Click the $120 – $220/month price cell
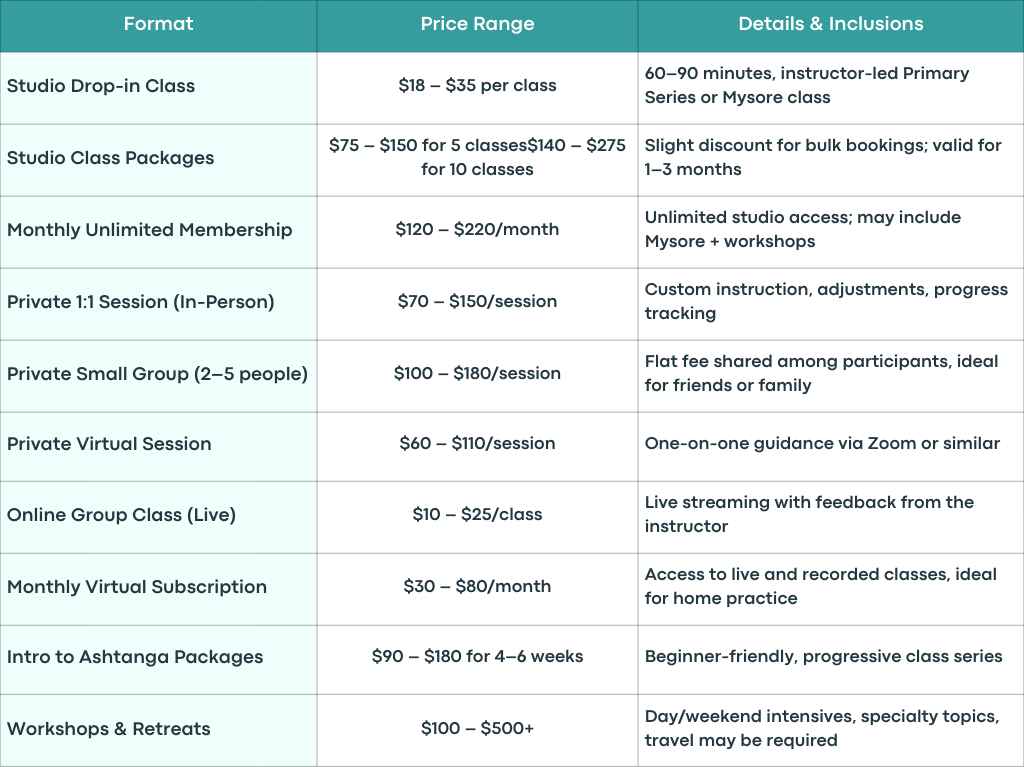 tap(477, 229)
